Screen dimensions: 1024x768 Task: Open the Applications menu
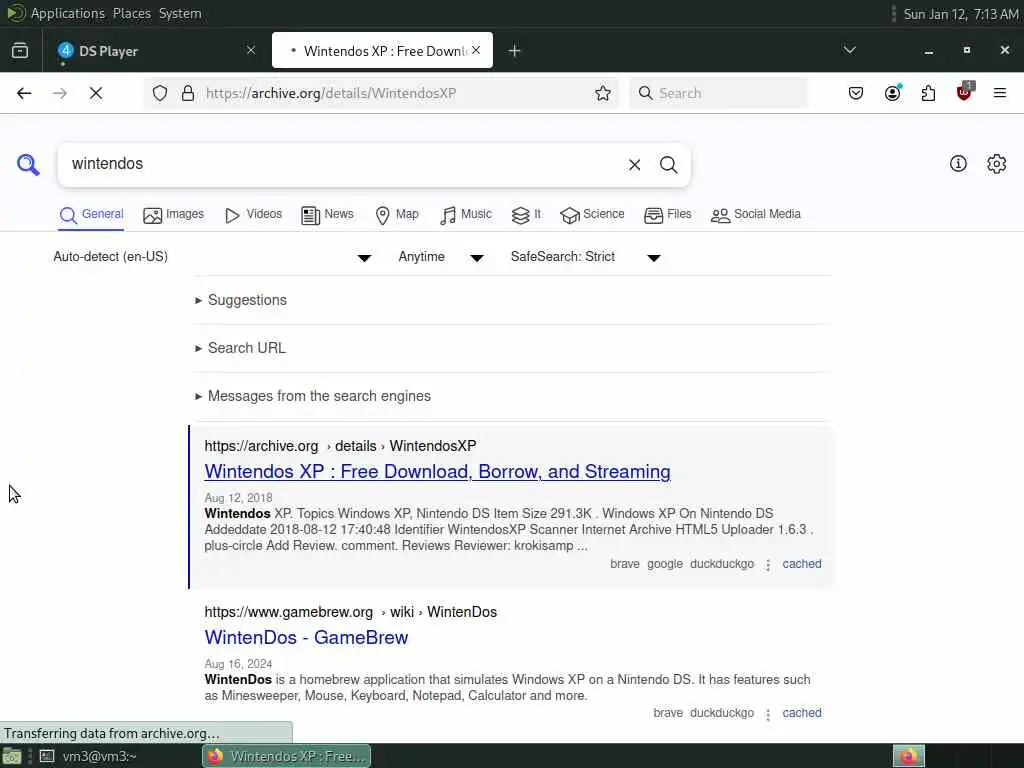tap(67, 14)
